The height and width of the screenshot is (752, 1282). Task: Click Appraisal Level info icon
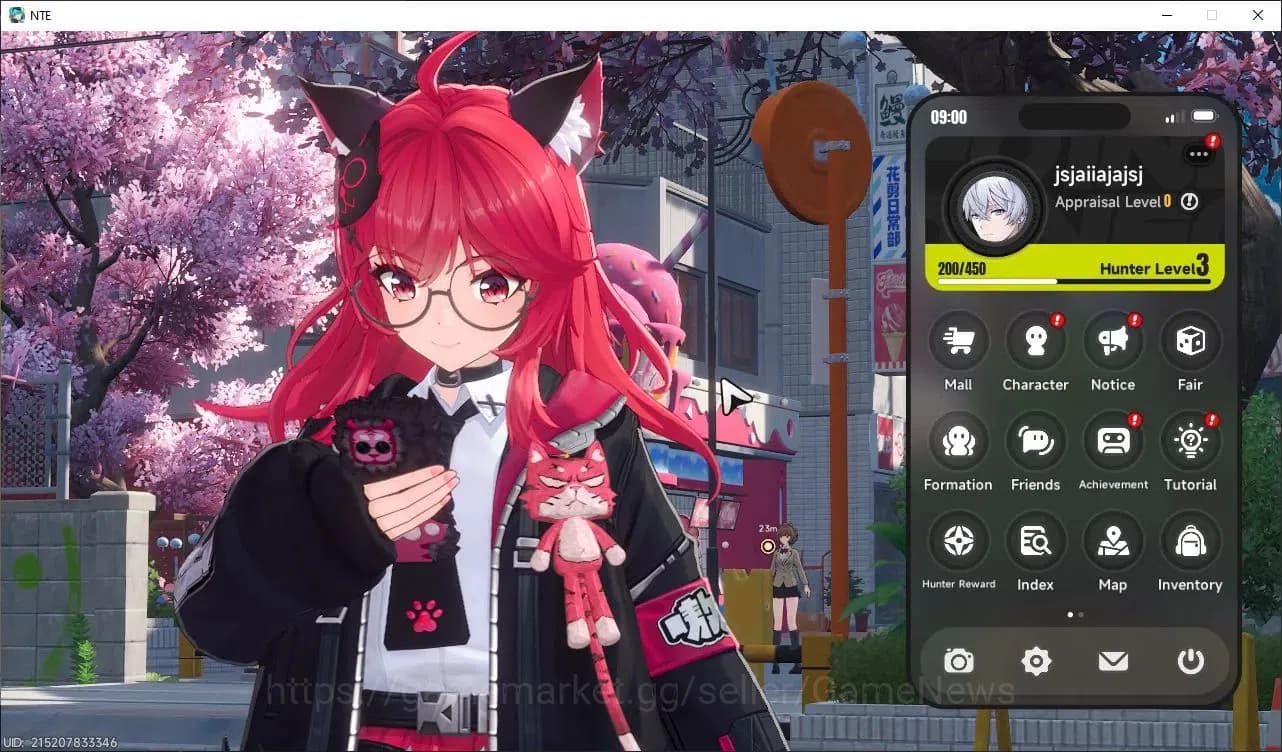[x=1189, y=201]
